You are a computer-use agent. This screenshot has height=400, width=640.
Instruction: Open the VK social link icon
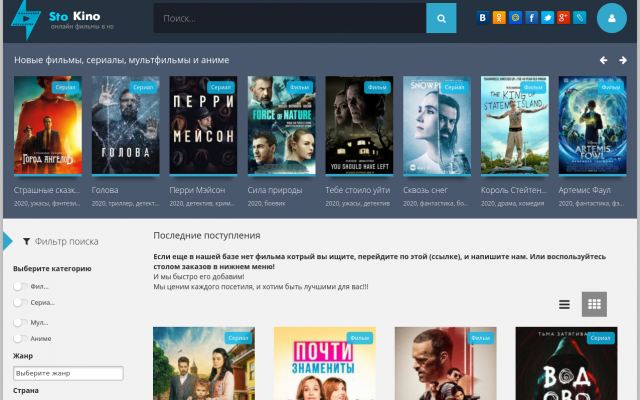(x=483, y=18)
